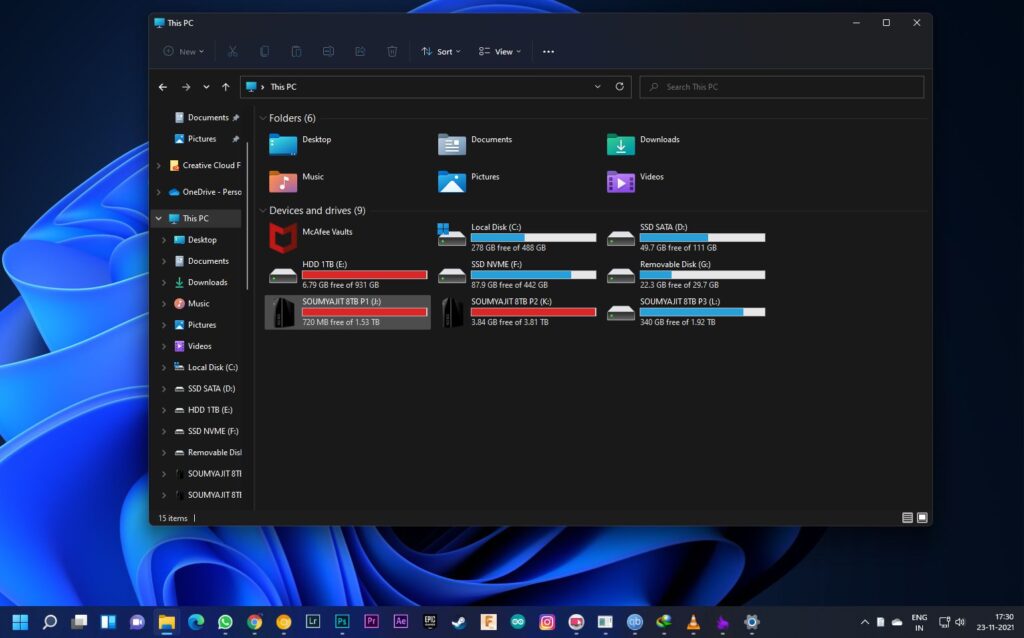The height and width of the screenshot is (638, 1024).
Task: Click the Paste clipboard icon in toolbar
Action: tap(296, 52)
